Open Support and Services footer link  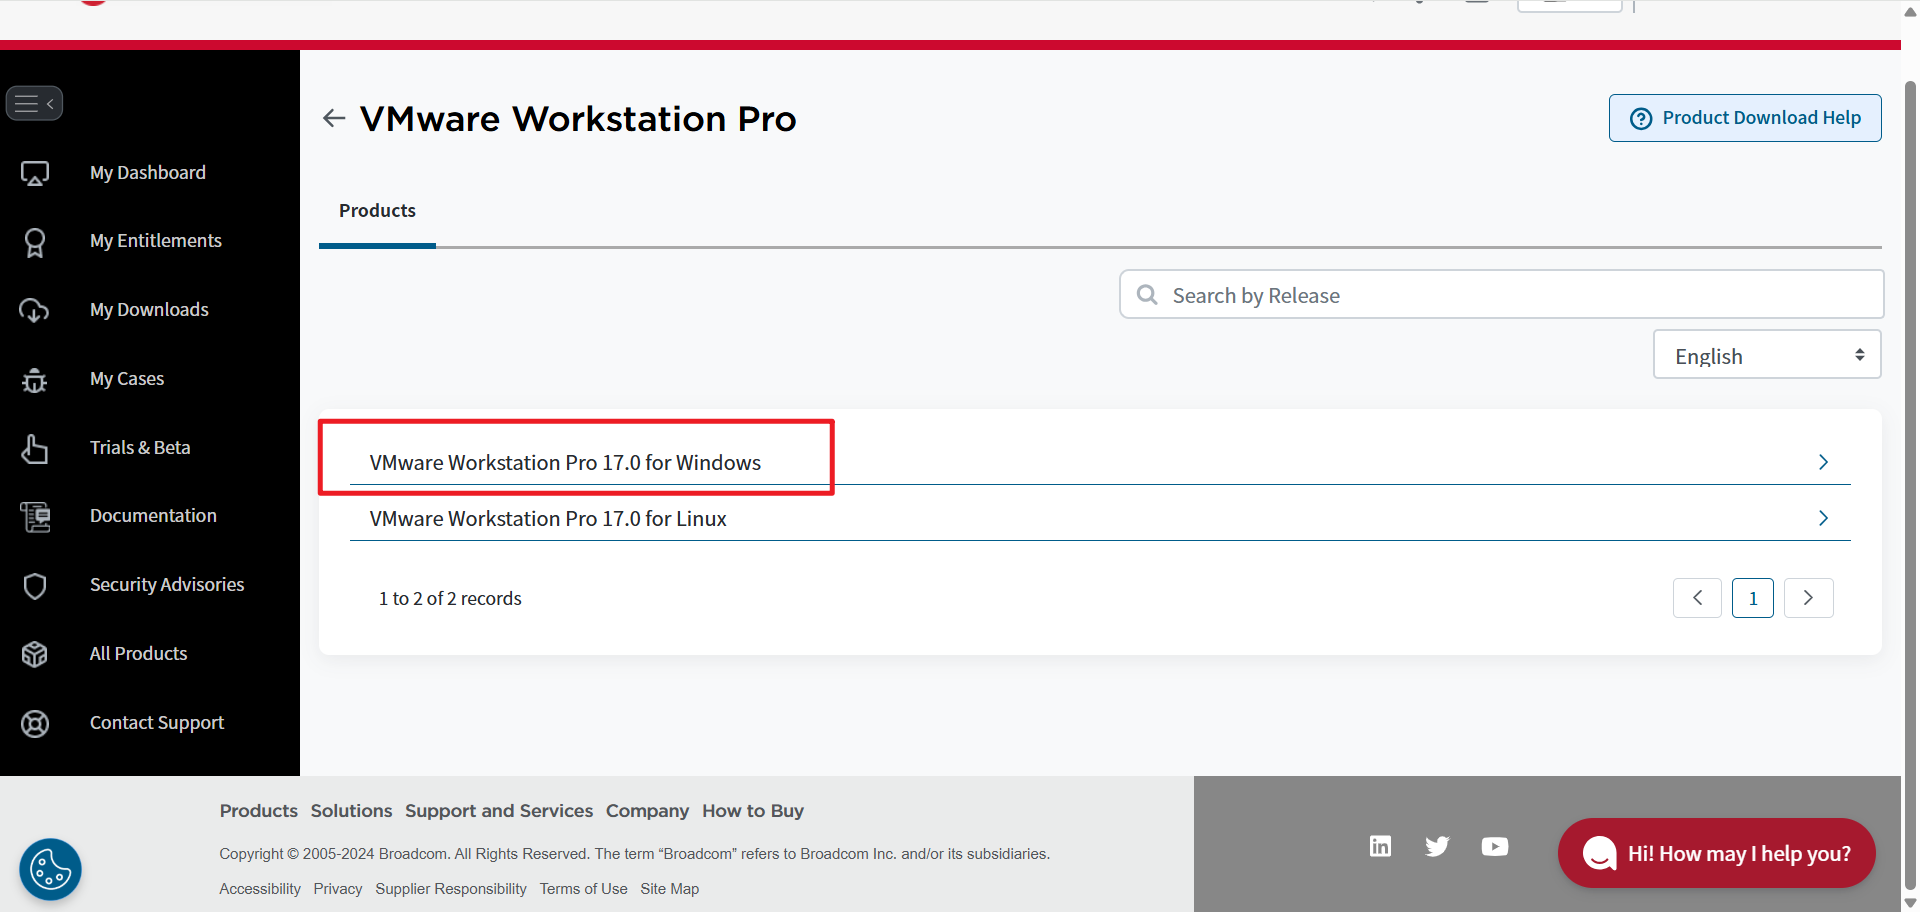point(499,811)
